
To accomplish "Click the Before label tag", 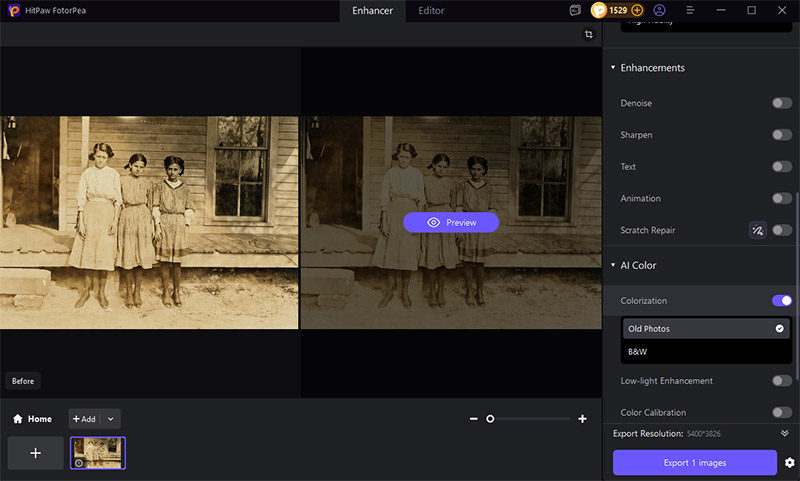I will [x=23, y=381].
